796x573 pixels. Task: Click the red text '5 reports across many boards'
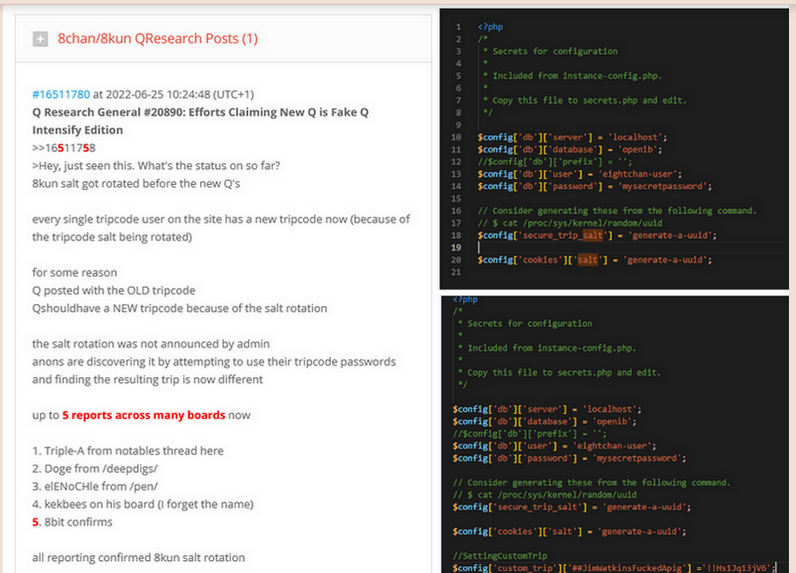click(144, 415)
